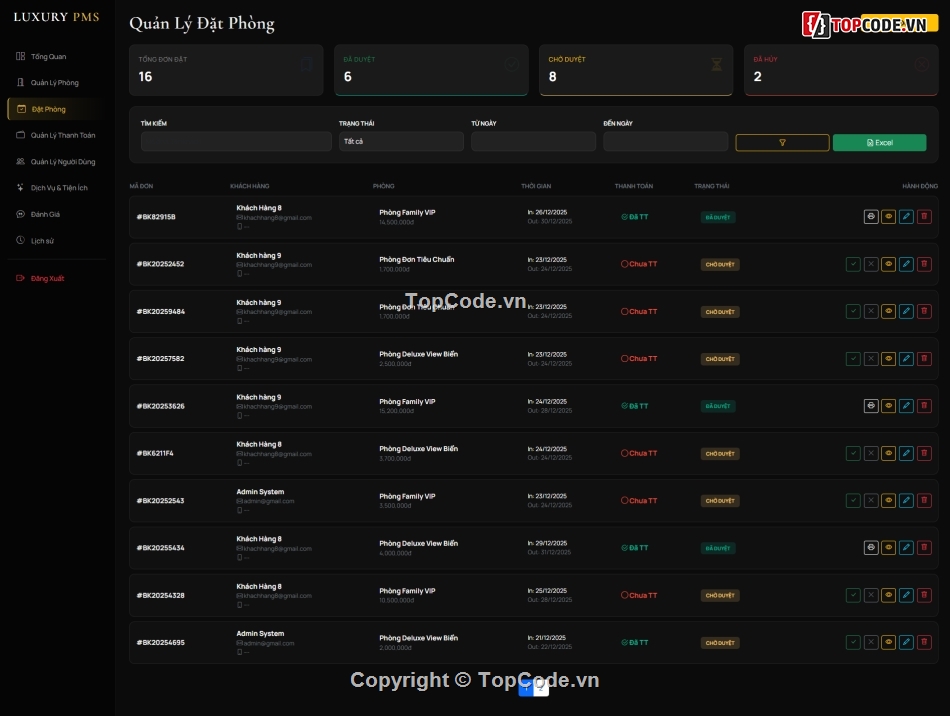The width and height of the screenshot is (950, 716).
Task: Print invoice for booking #BK829158
Action: coord(871,217)
